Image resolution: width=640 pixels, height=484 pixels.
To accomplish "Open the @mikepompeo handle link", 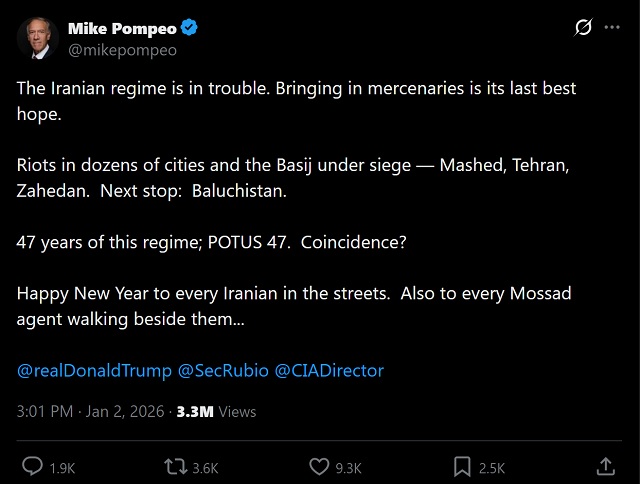I will click(x=122, y=50).
